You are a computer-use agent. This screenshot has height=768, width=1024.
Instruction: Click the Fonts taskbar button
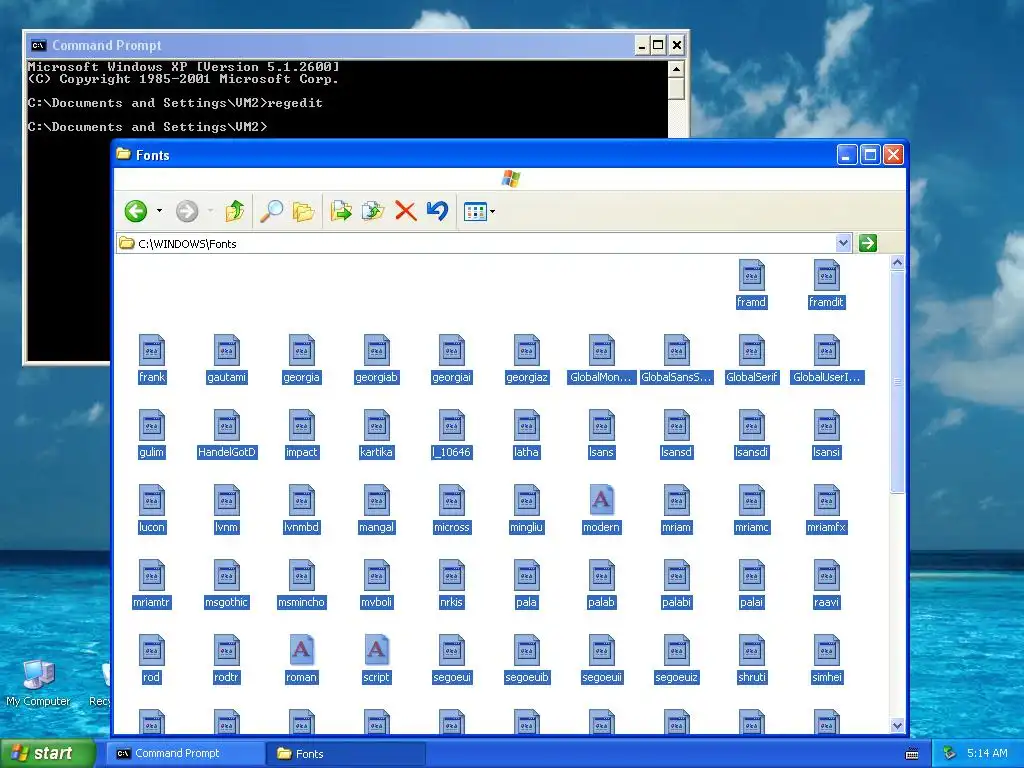(x=346, y=754)
